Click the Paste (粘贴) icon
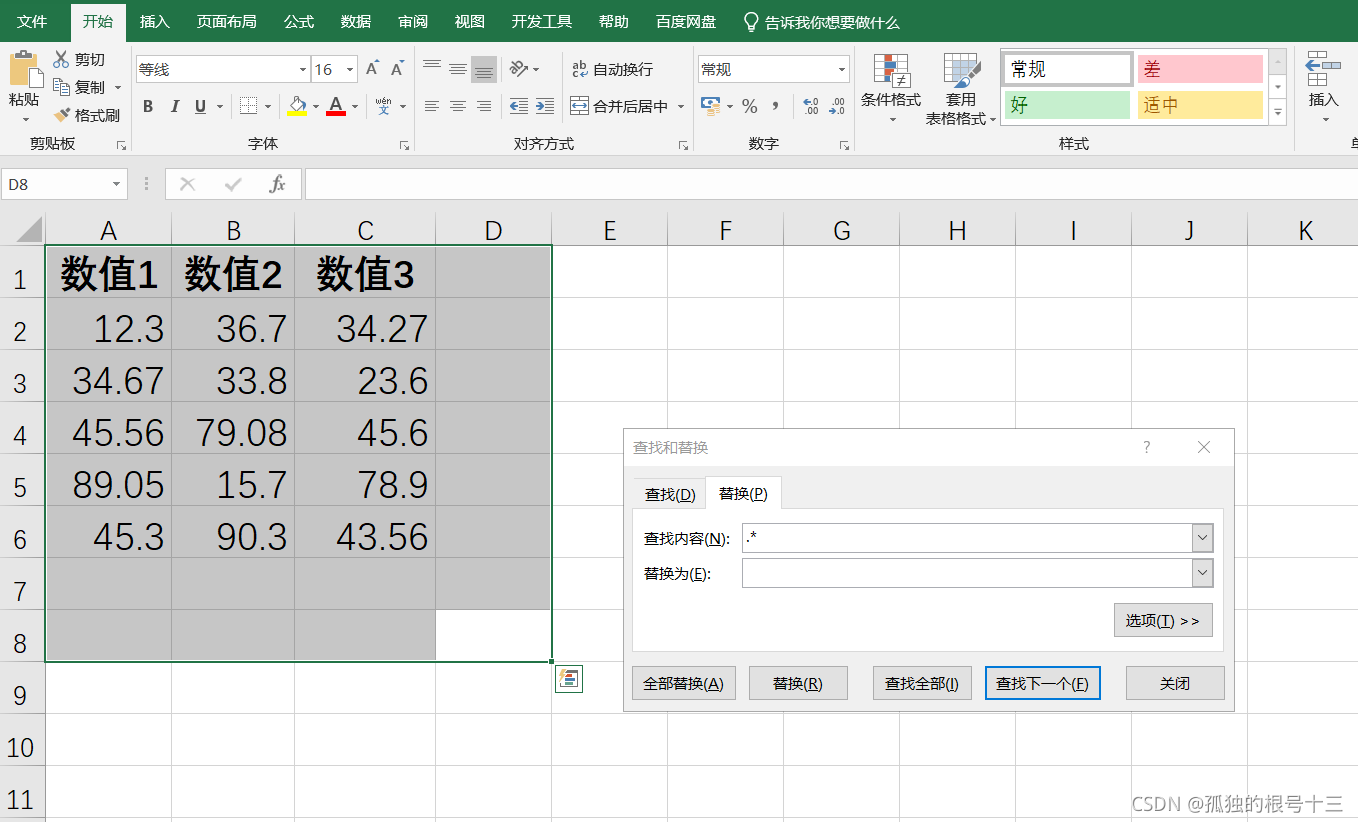The image size is (1358, 822). (25, 69)
